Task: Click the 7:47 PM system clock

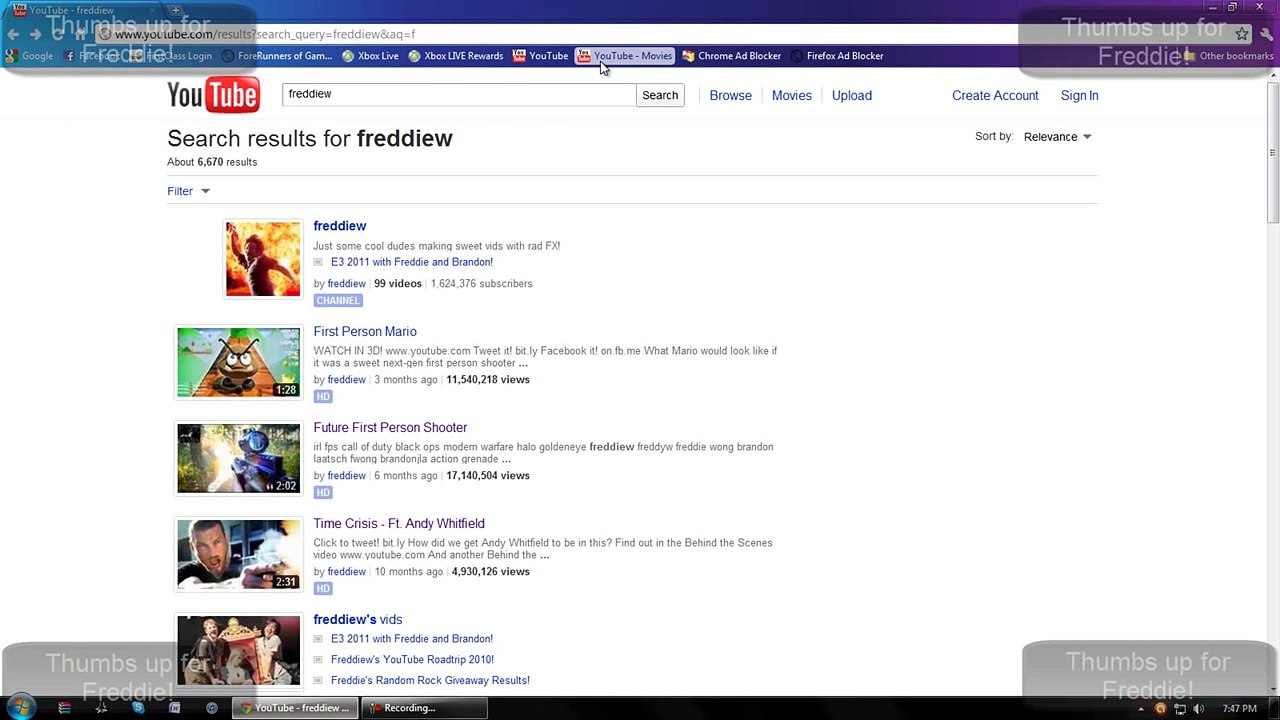Action: (x=1239, y=709)
